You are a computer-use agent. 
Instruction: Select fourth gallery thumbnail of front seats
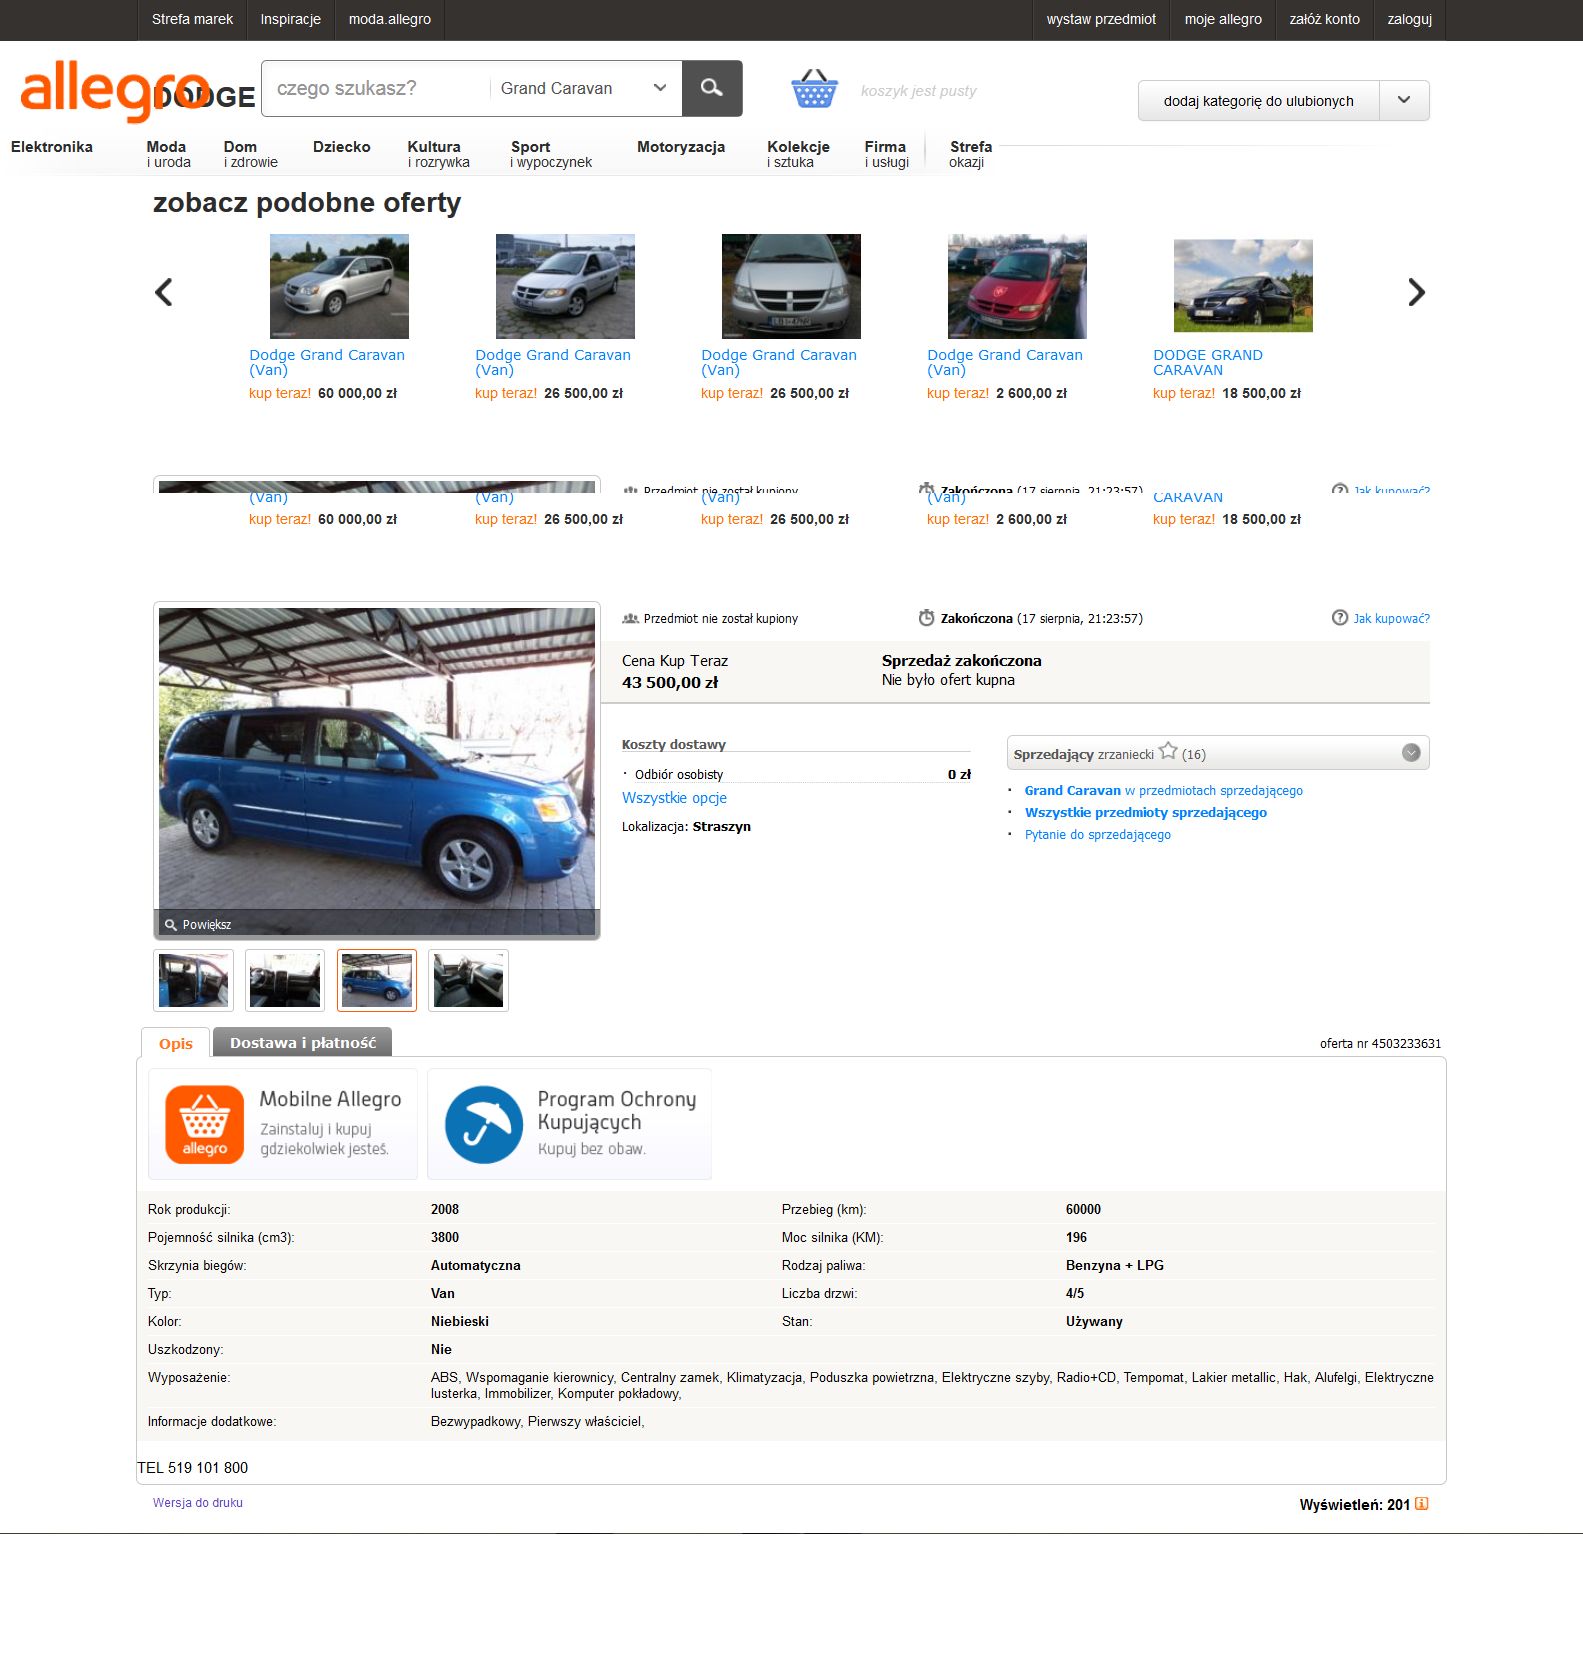point(468,980)
